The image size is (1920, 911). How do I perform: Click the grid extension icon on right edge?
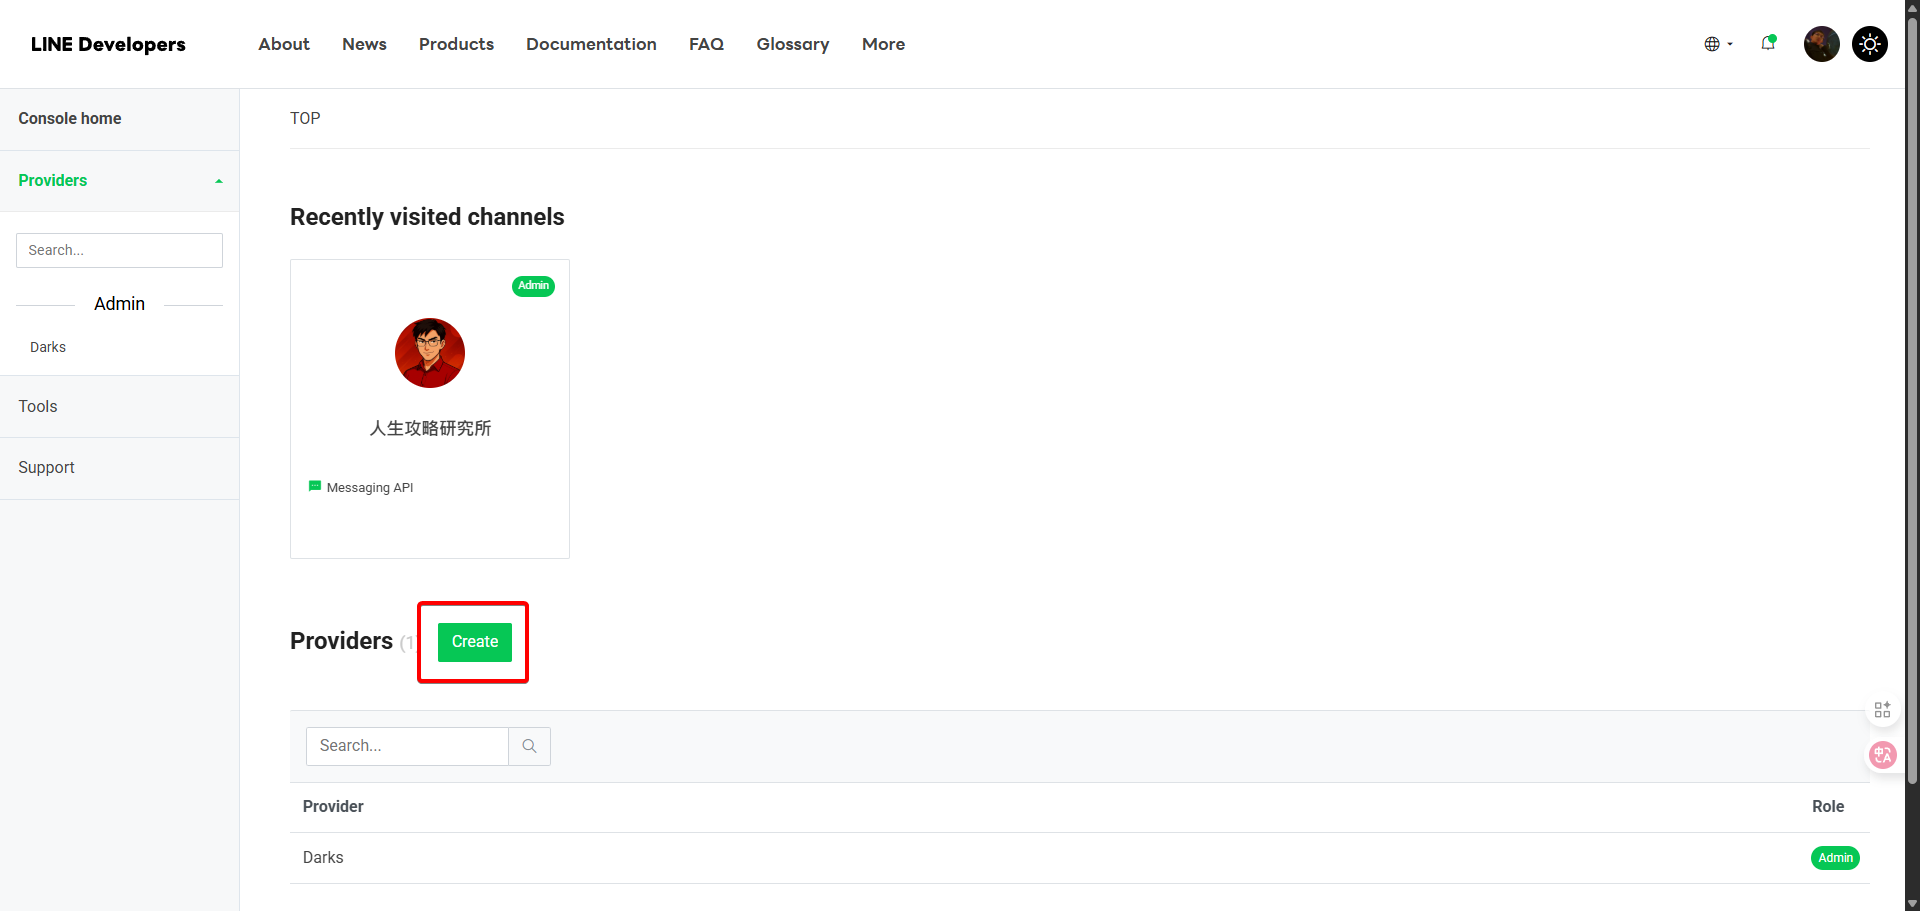coord(1882,709)
